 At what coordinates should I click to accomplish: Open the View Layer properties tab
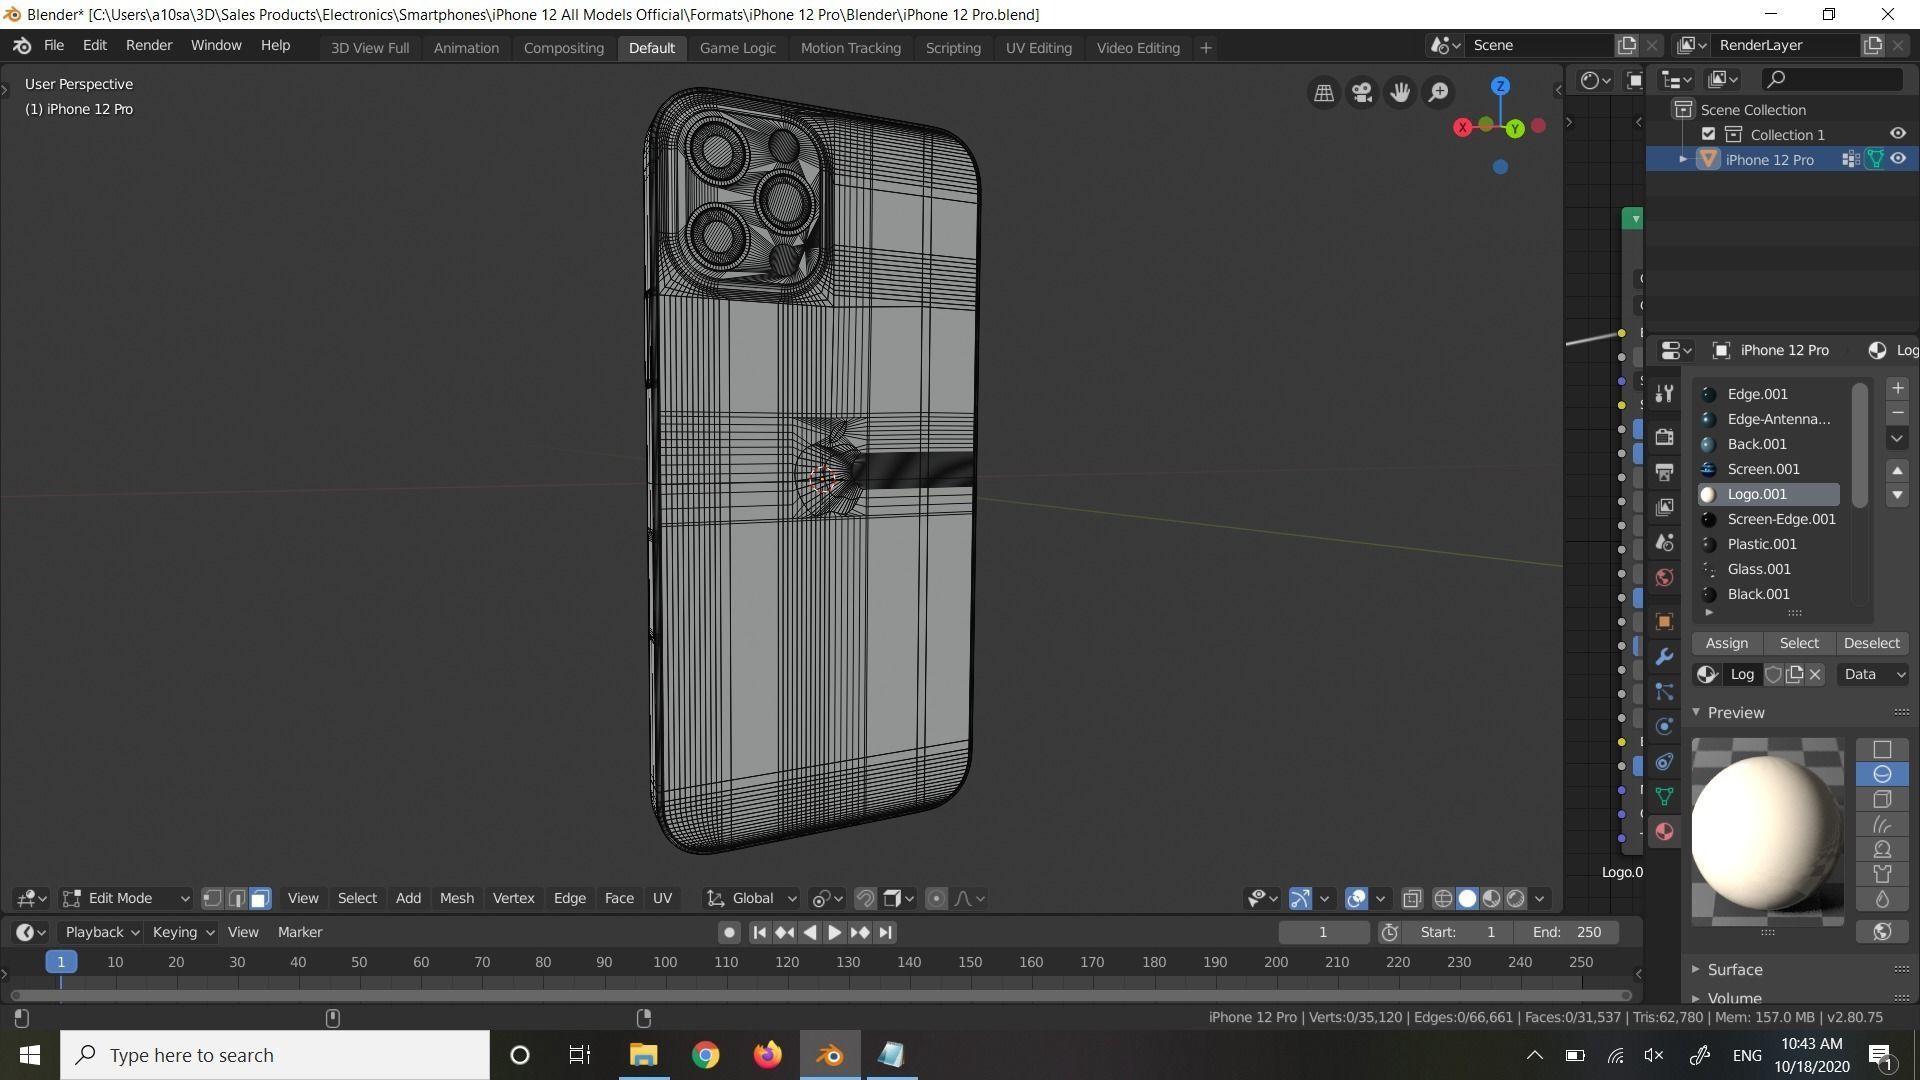tap(1664, 507)
